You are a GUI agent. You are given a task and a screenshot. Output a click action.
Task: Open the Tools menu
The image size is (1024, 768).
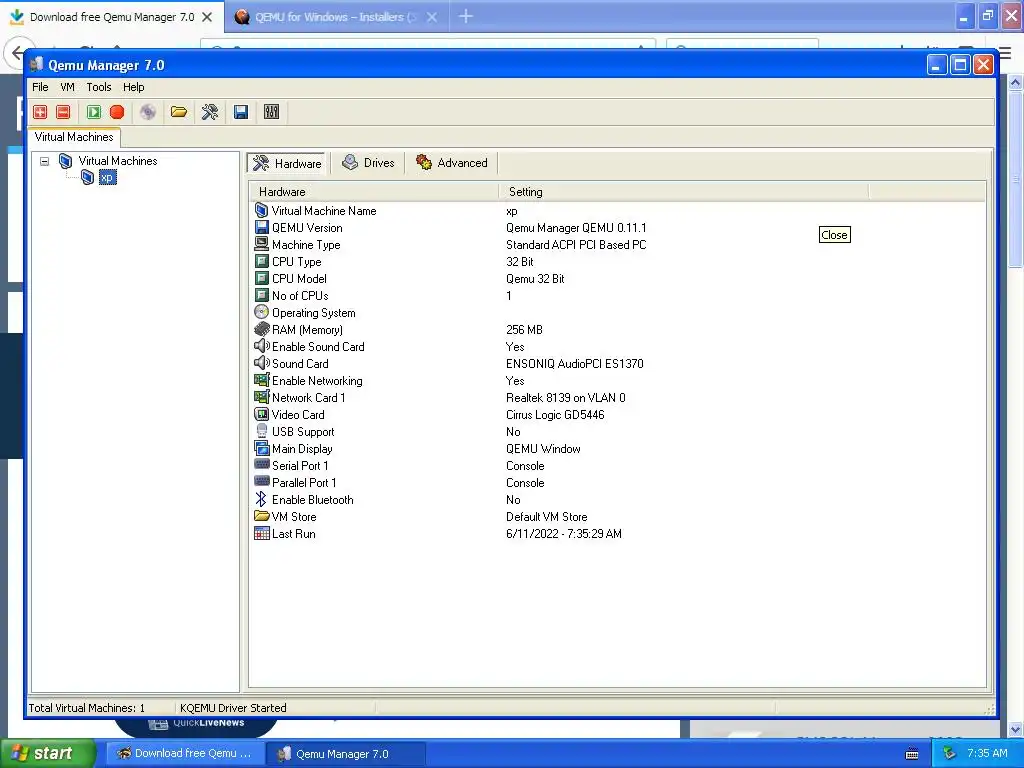(99, 87)
